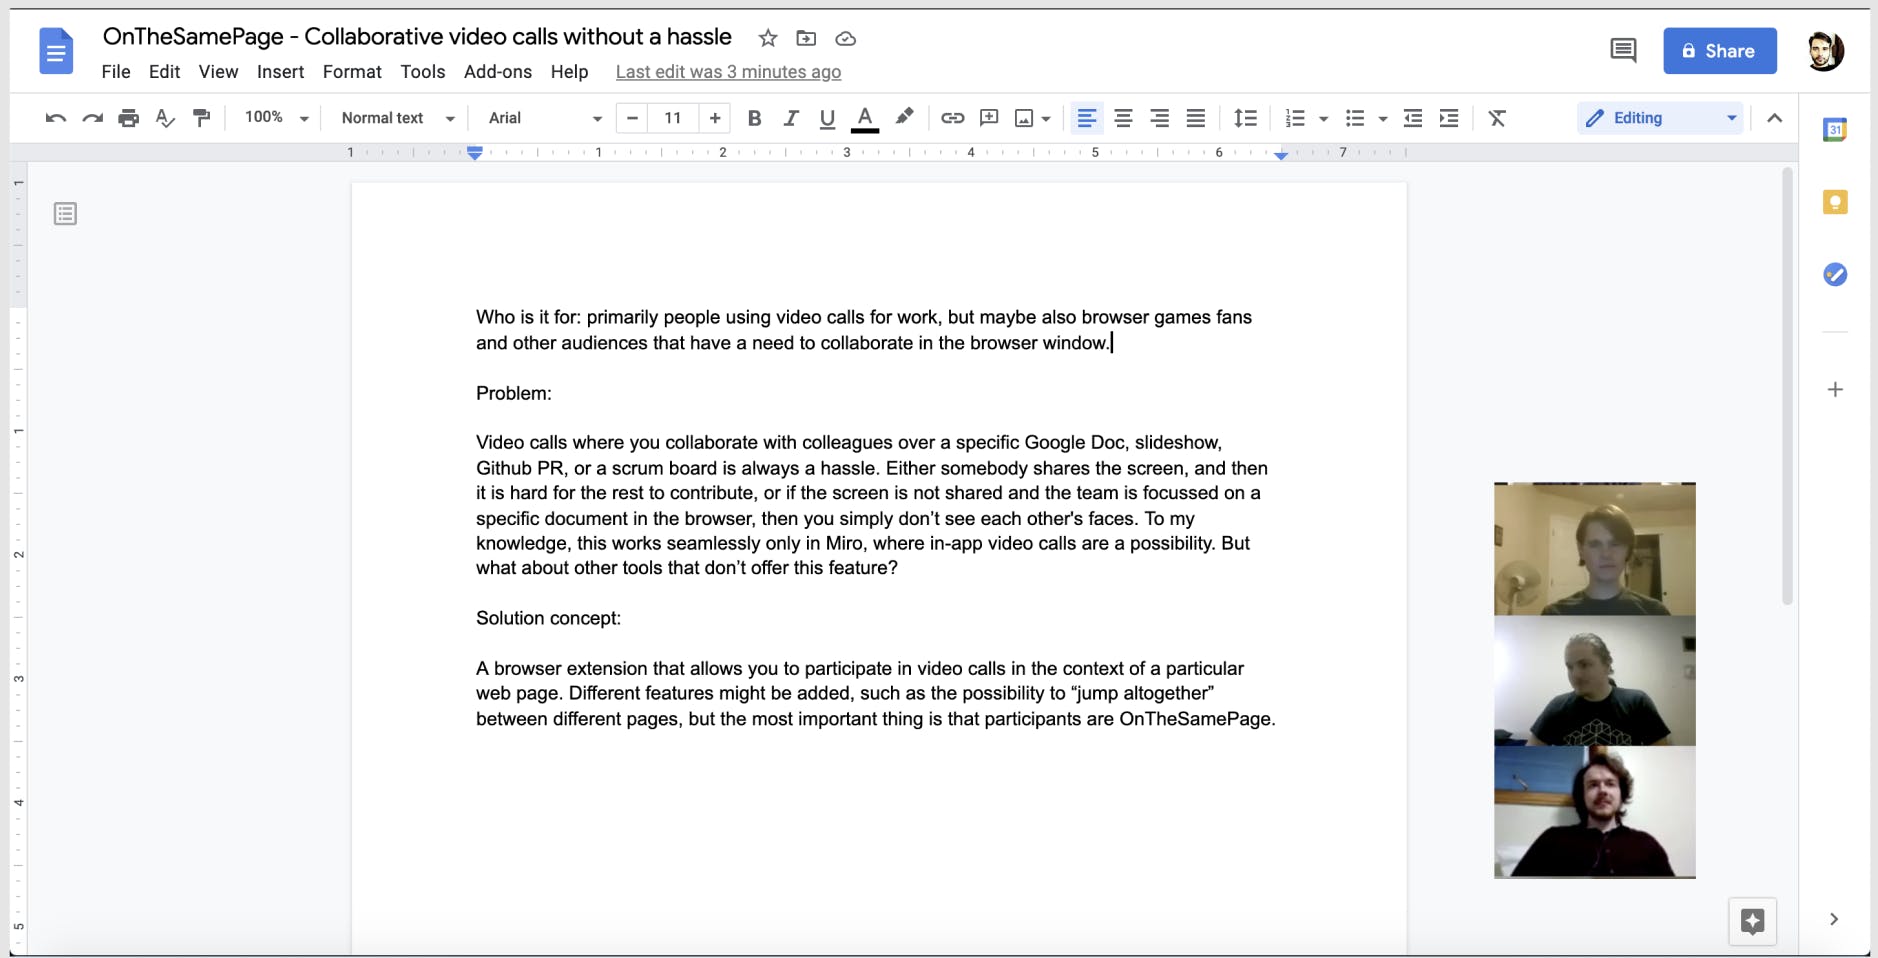Screen dimensions: 1878x958
Task: Open Google Calendar side panel
Action: click(1835, 129)
